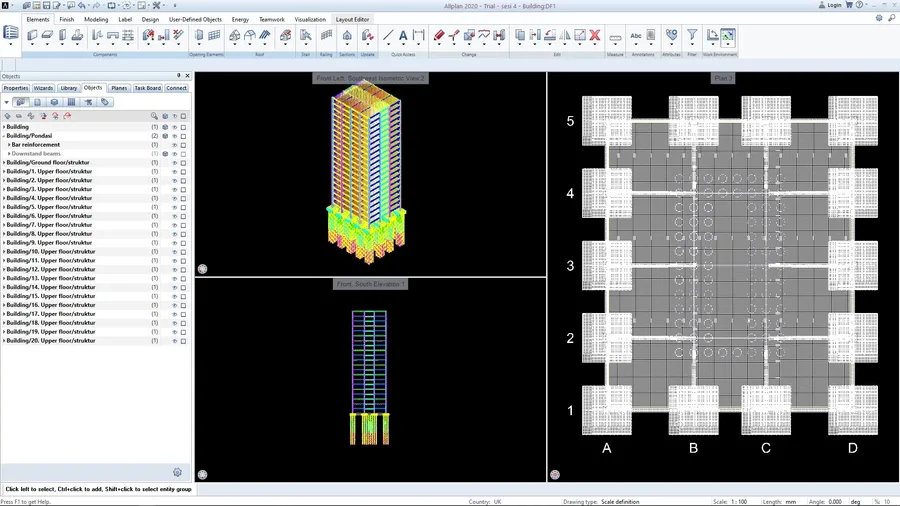The width and height of the screenshot is (900, 506).
Task: Open the dropdown arrow under Wall tool
Action: 32,45
